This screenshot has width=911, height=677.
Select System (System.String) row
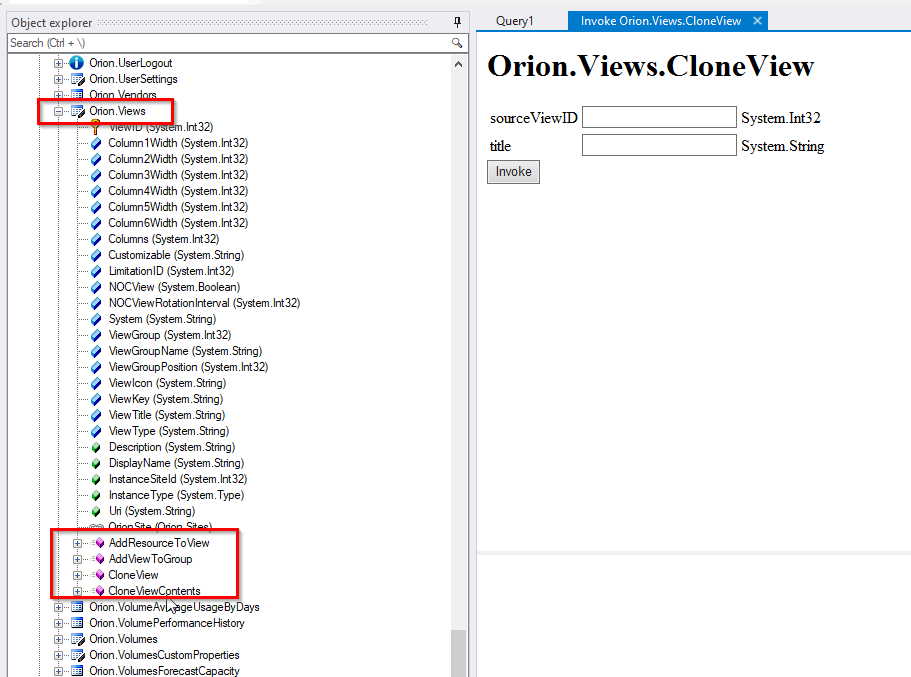click(162, 319)
